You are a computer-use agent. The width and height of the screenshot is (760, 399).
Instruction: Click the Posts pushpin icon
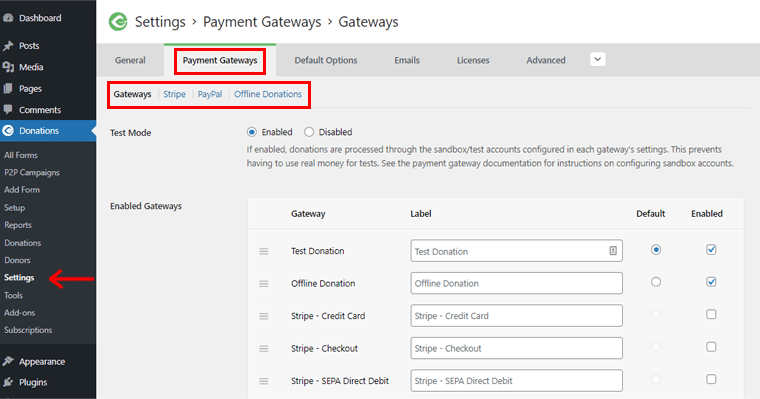8,46
